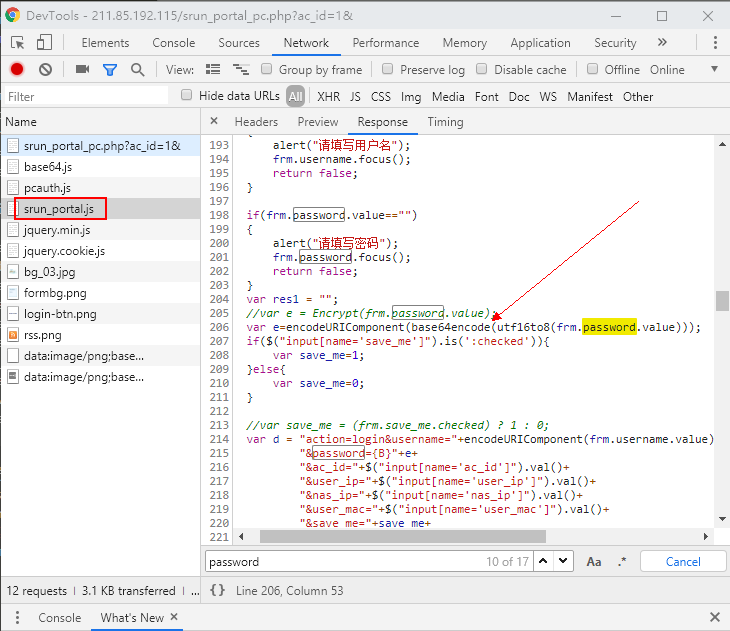Jump to next search match arrow

(564, 561)
